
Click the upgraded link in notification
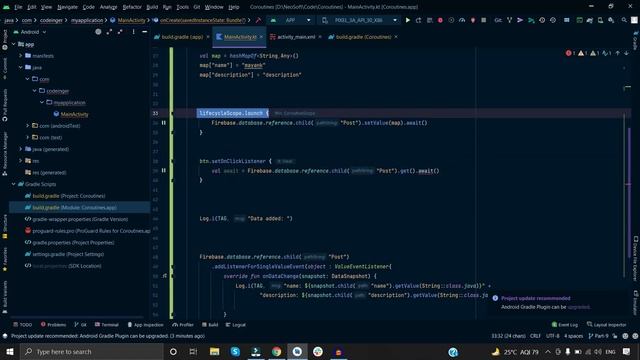(x=579, y=307)
